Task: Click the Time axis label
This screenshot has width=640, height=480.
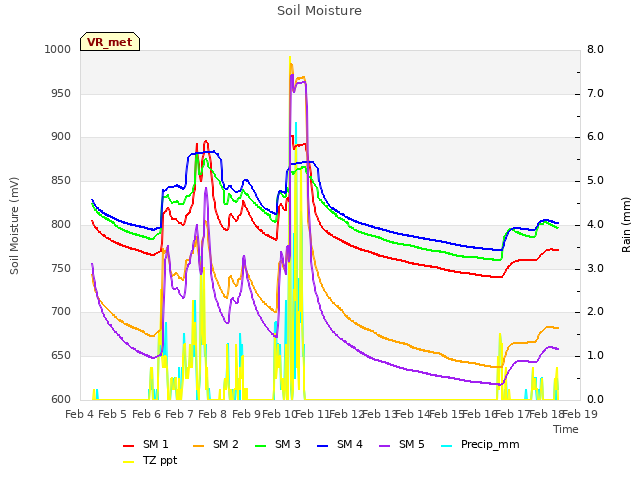Action: point(566,429)
